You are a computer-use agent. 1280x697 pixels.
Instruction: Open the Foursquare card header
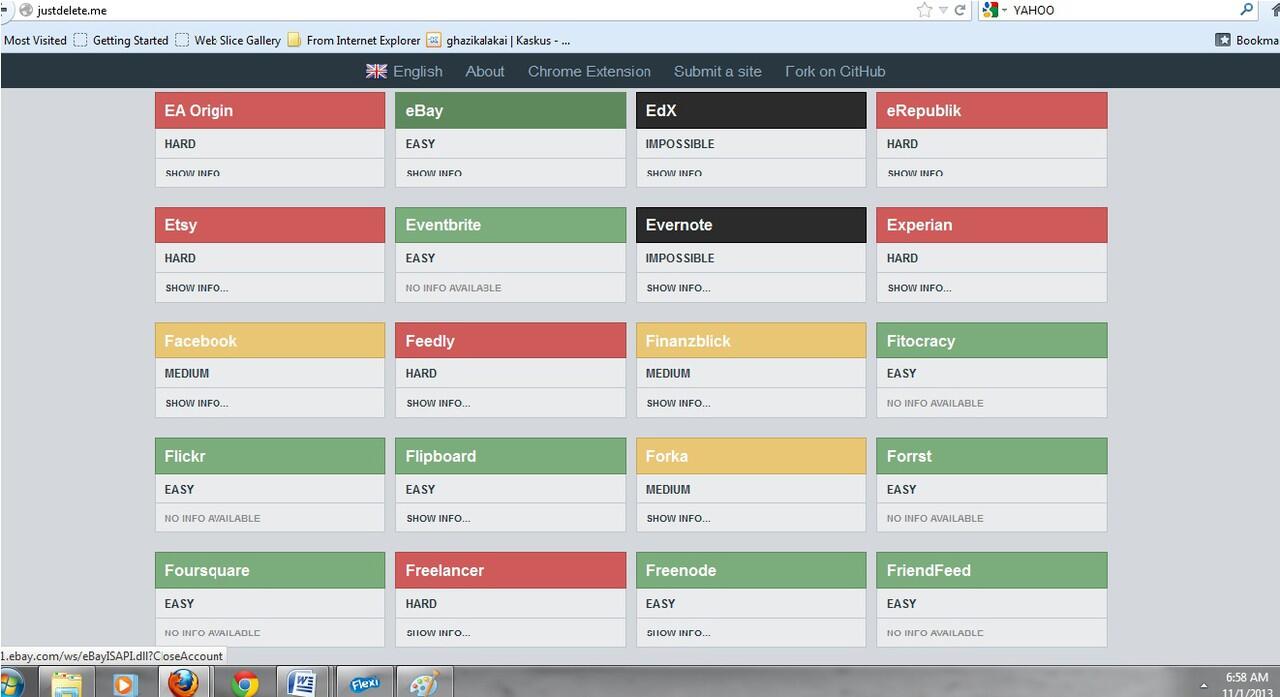[x=270, y=570]
